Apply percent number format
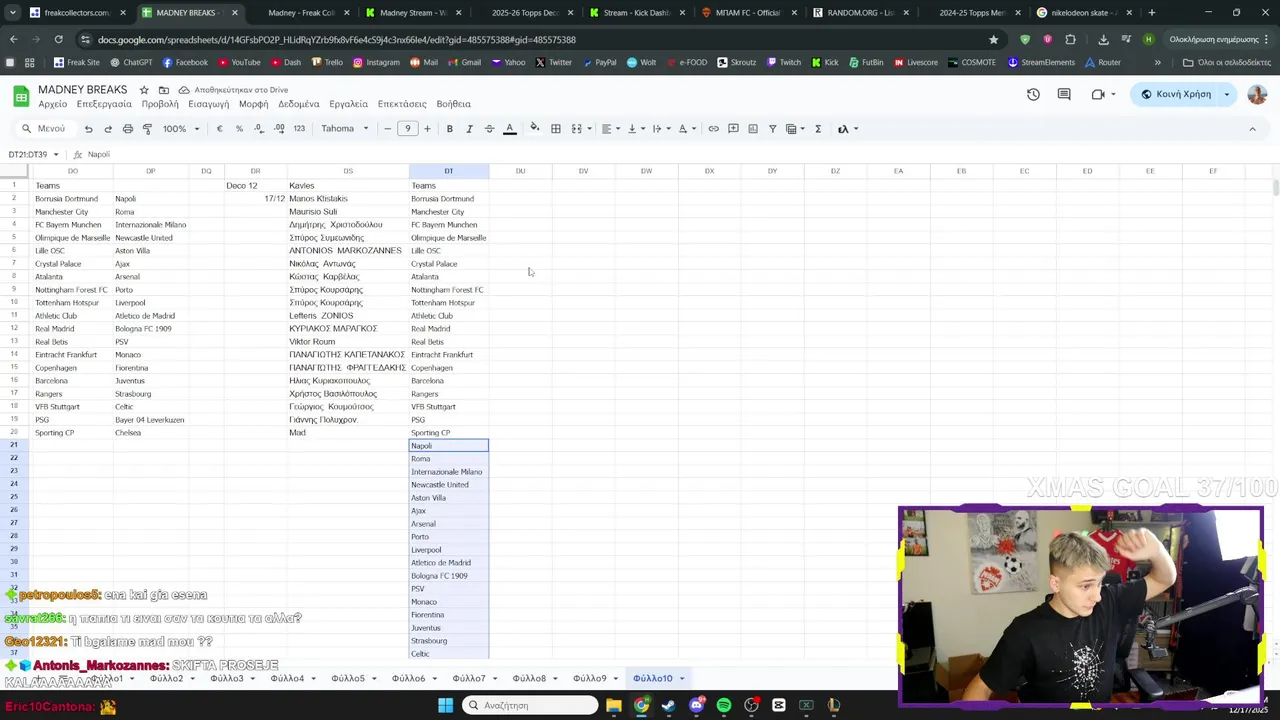Viewport: 1280px width, 720px height. coord(239,129)
